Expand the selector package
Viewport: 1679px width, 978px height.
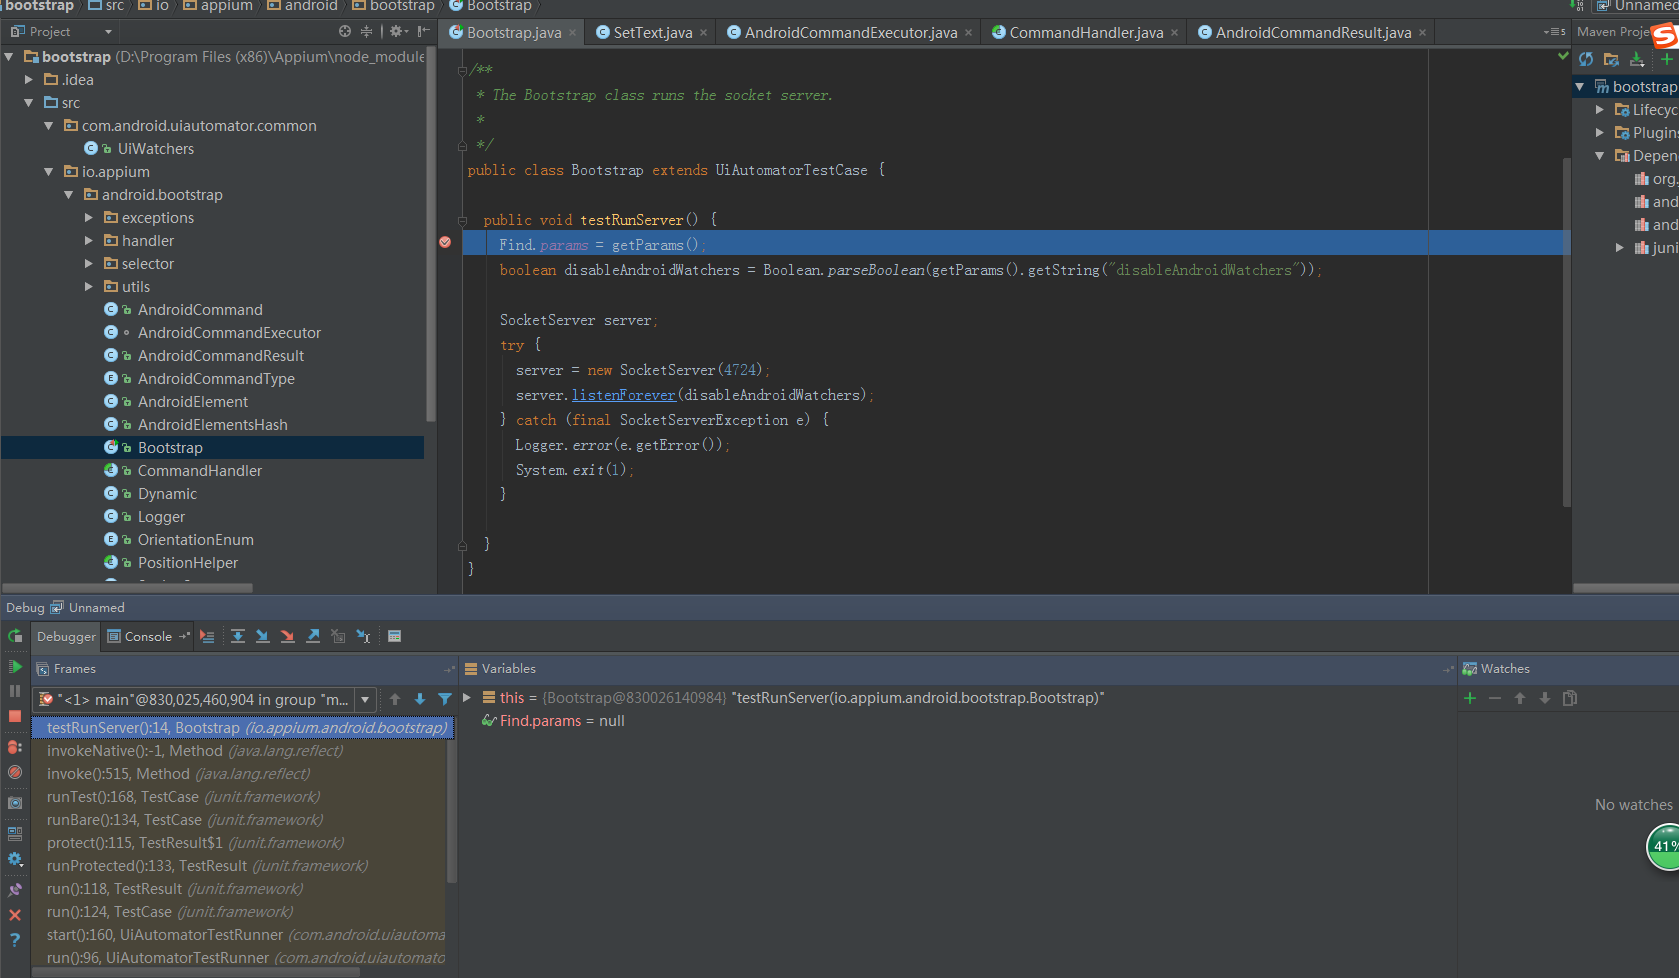(89, 263)
